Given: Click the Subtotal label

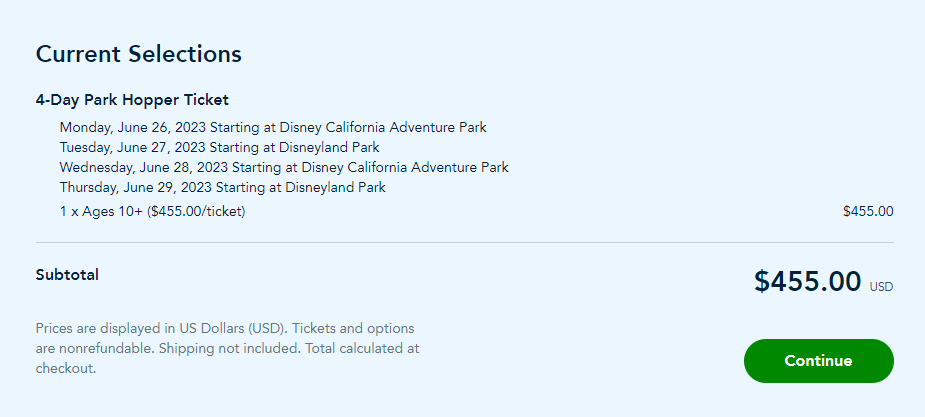Looking at the screenshot, I should click(x=67, y=274).
